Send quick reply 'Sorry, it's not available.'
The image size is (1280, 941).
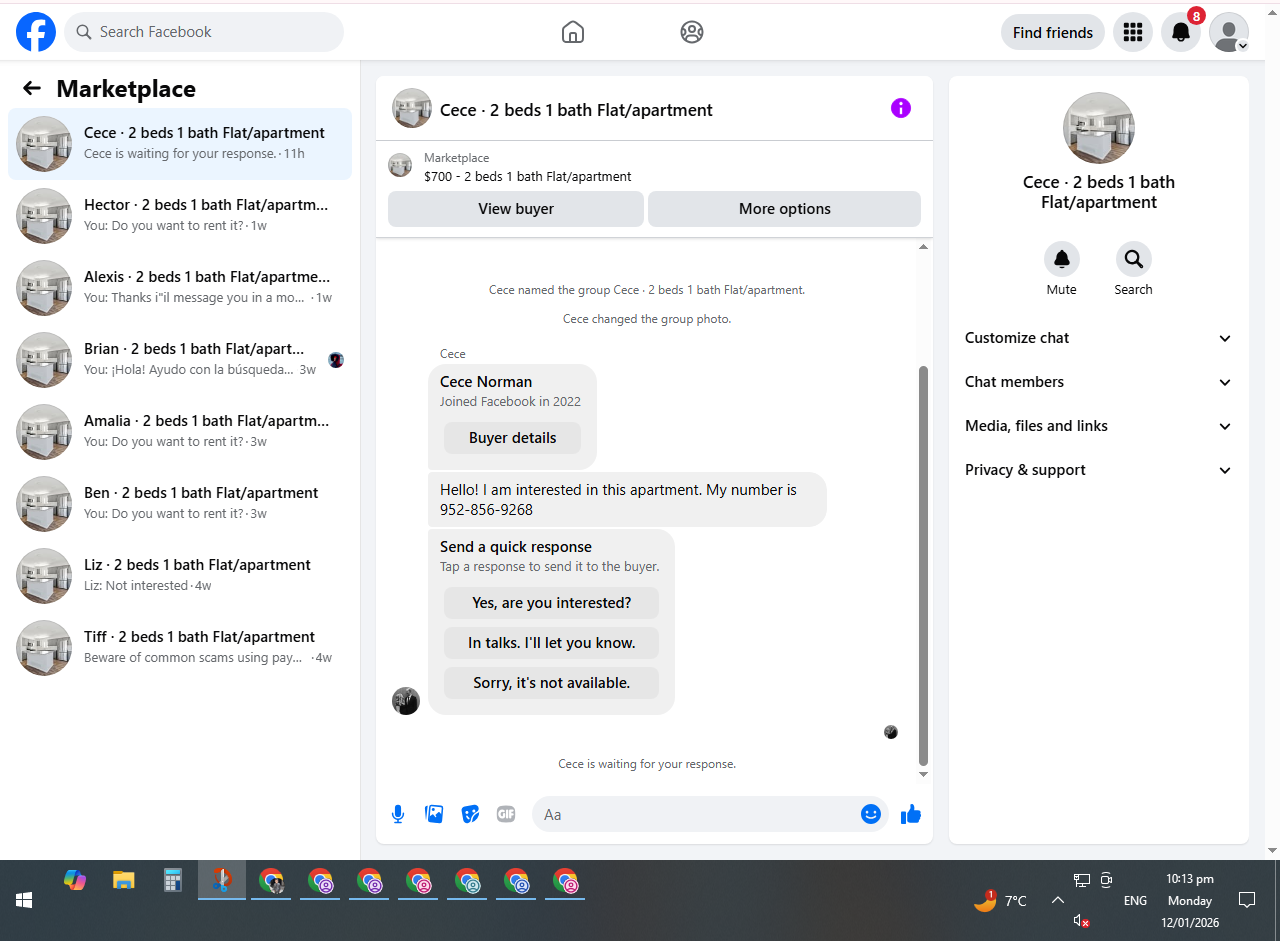click(551, 683)
